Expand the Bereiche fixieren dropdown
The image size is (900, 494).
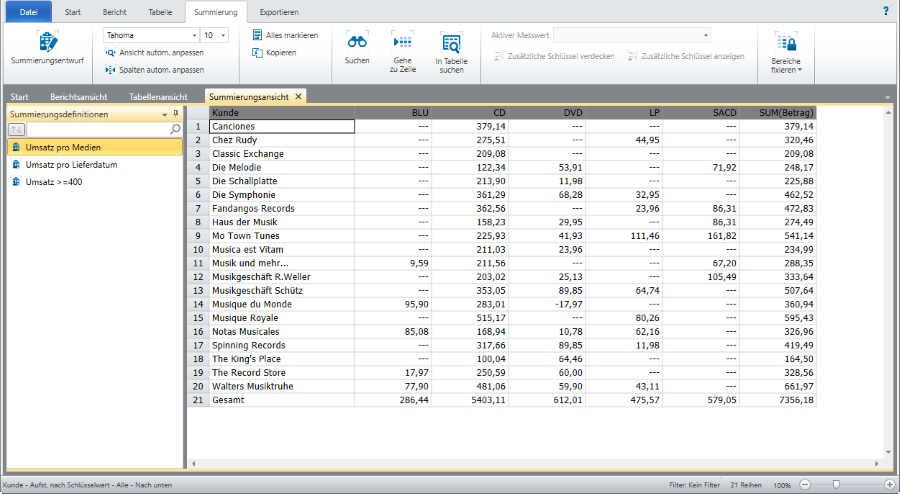click(784, 70)
